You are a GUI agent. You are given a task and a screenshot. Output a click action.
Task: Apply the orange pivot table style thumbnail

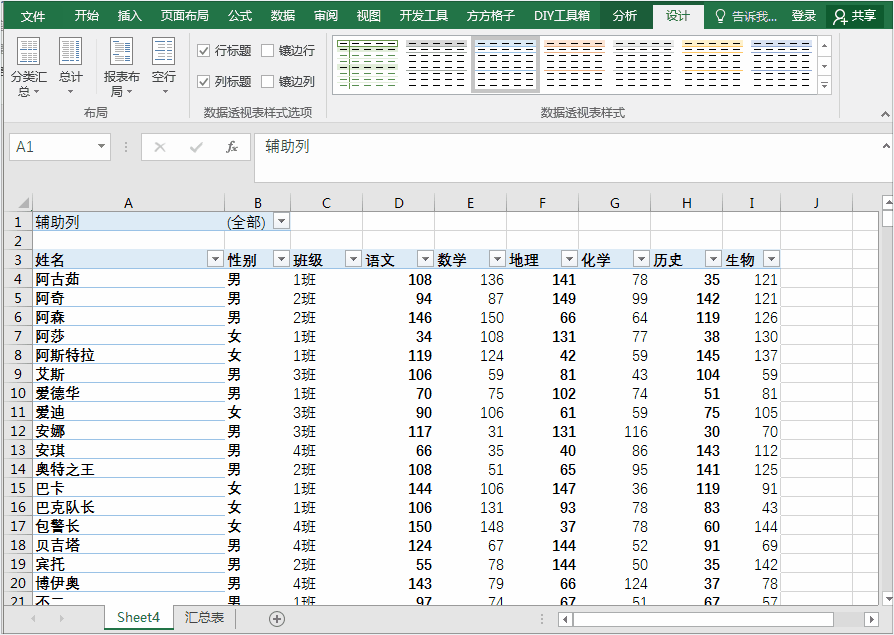click(x=574, y=64)
